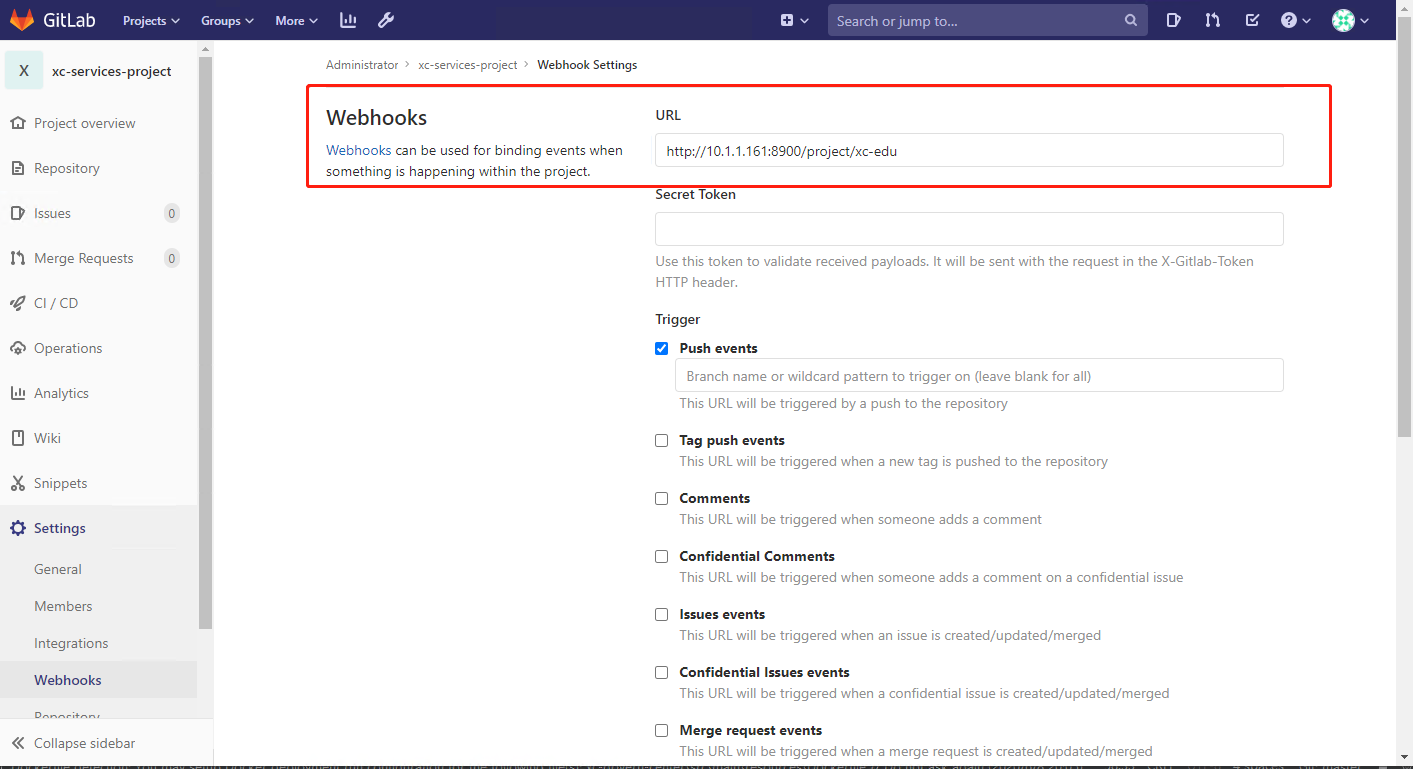Enable Tag push events trigger

point(661,440)
